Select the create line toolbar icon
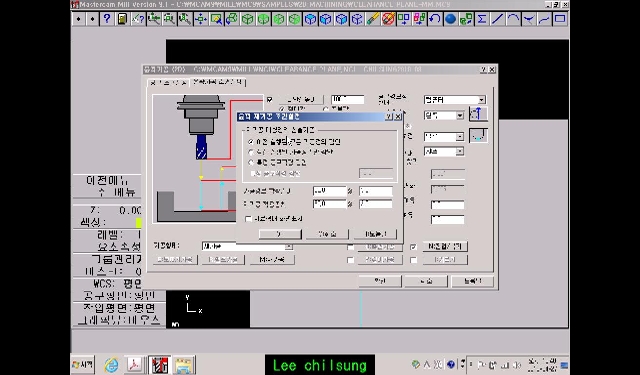 498,19
